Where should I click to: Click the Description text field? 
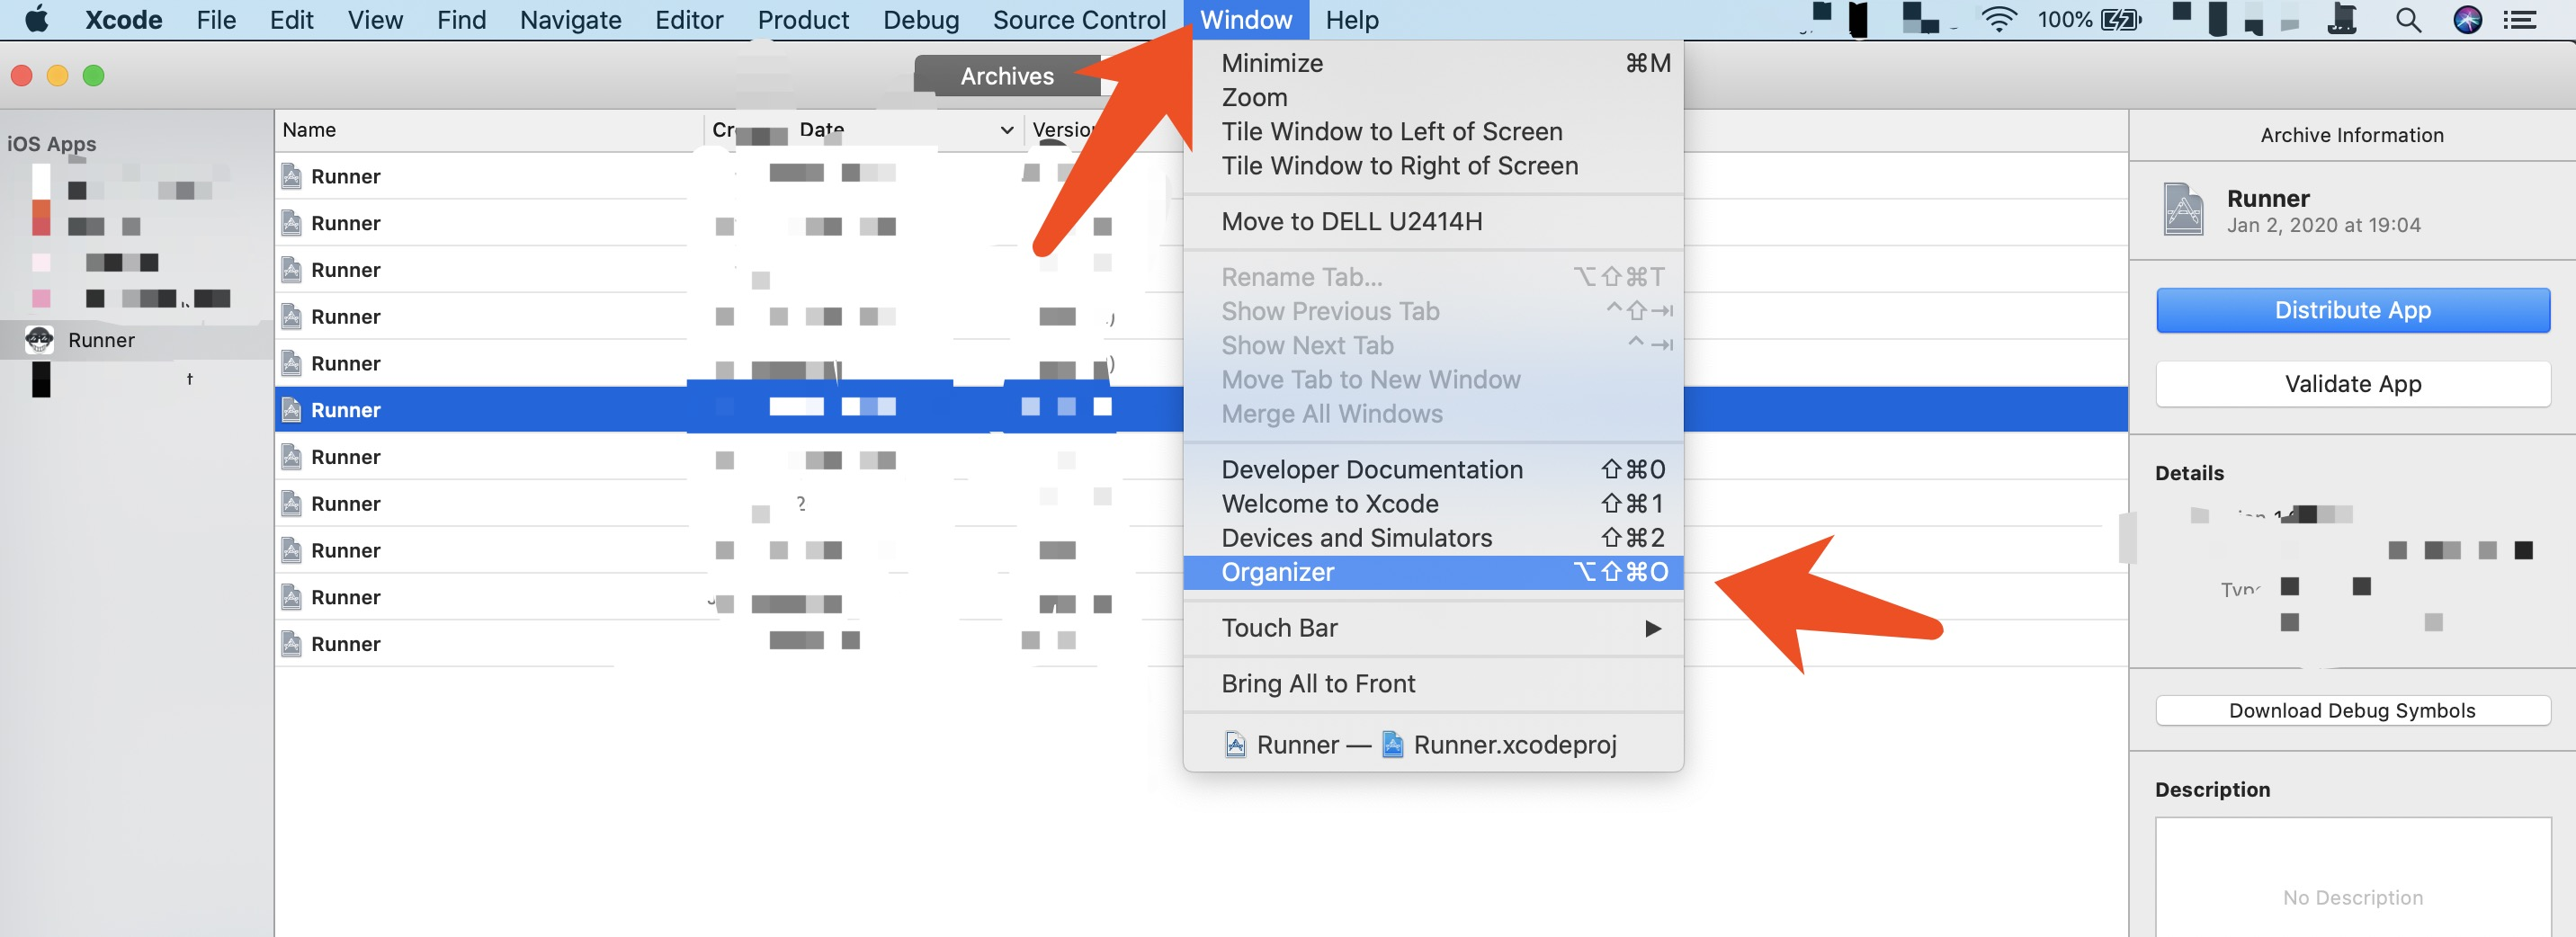tap(2352, 877)
